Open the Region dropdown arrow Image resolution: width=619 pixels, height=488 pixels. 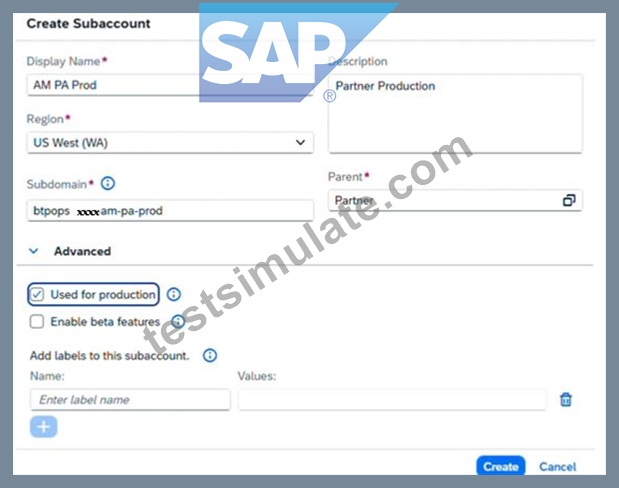tap(300, 143)
